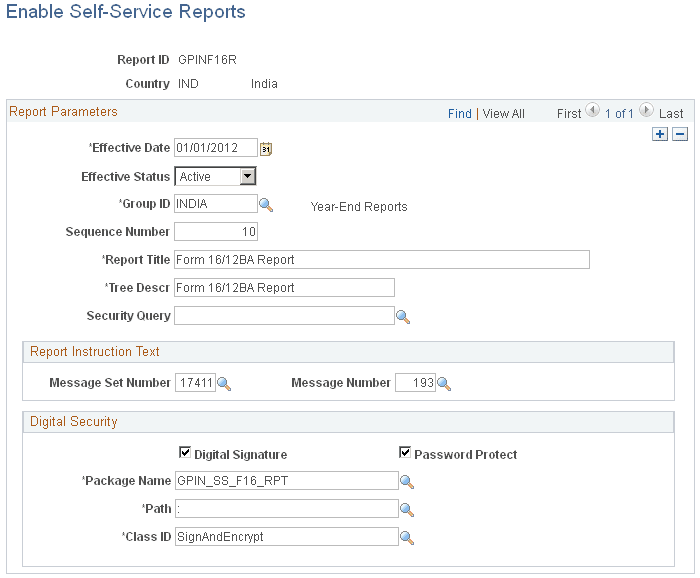Open the Path lookup magnifier

[407, 509]
